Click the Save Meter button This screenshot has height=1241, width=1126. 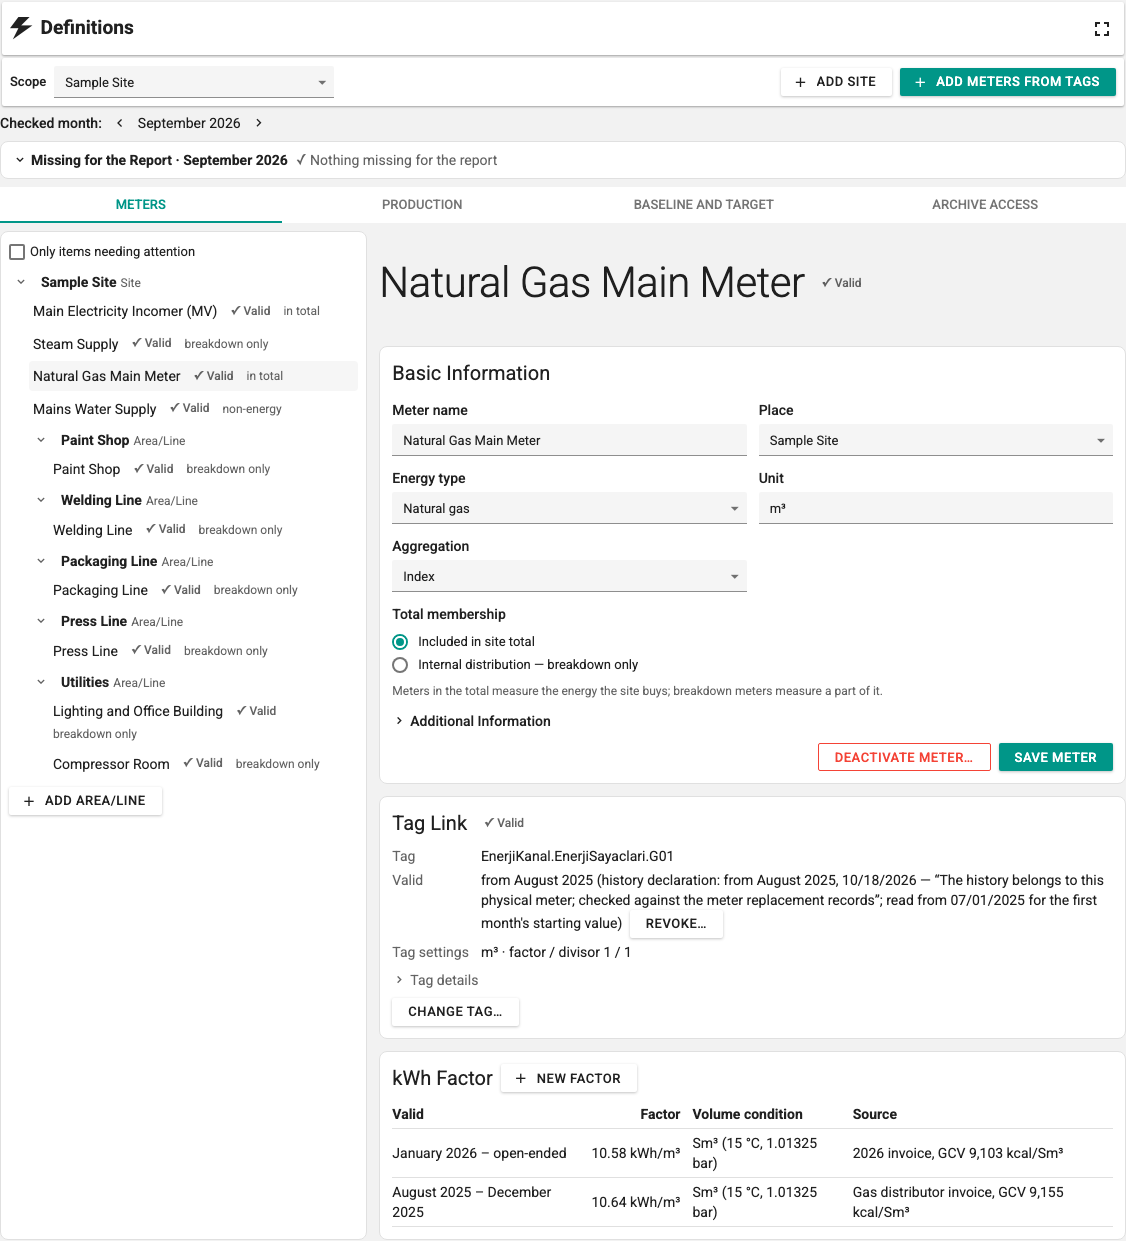(x=1056, y=757)
